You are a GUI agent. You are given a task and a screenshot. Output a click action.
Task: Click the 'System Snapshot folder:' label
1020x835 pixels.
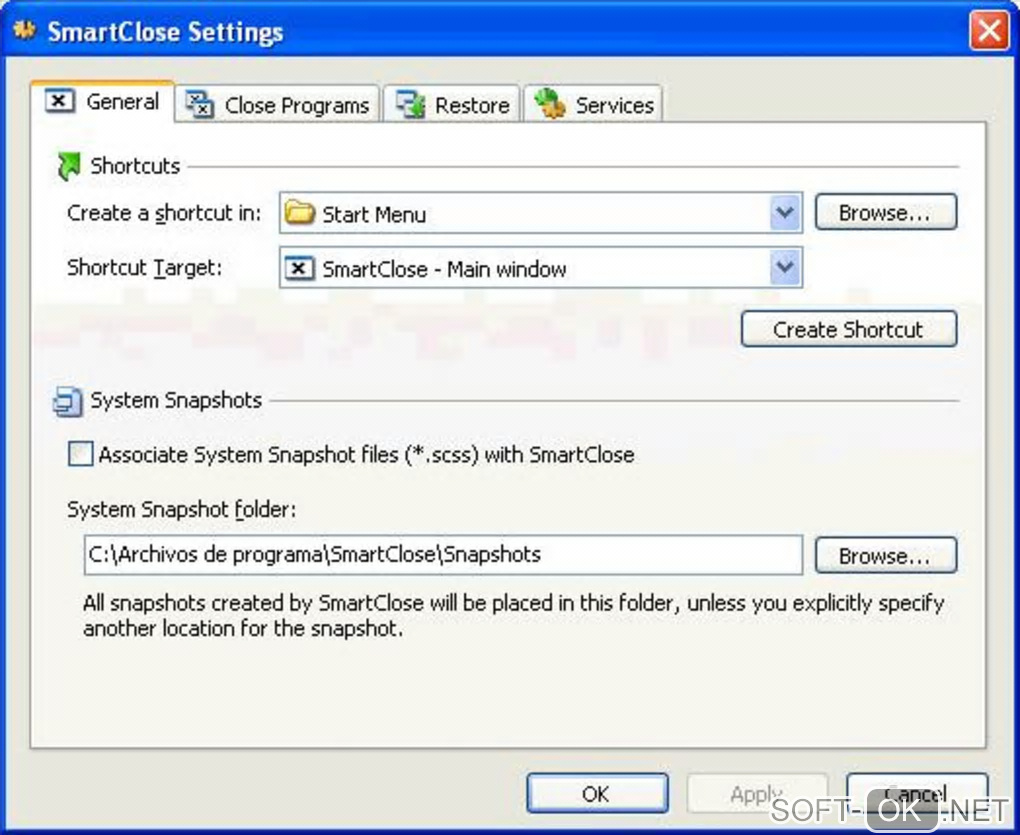181,510
